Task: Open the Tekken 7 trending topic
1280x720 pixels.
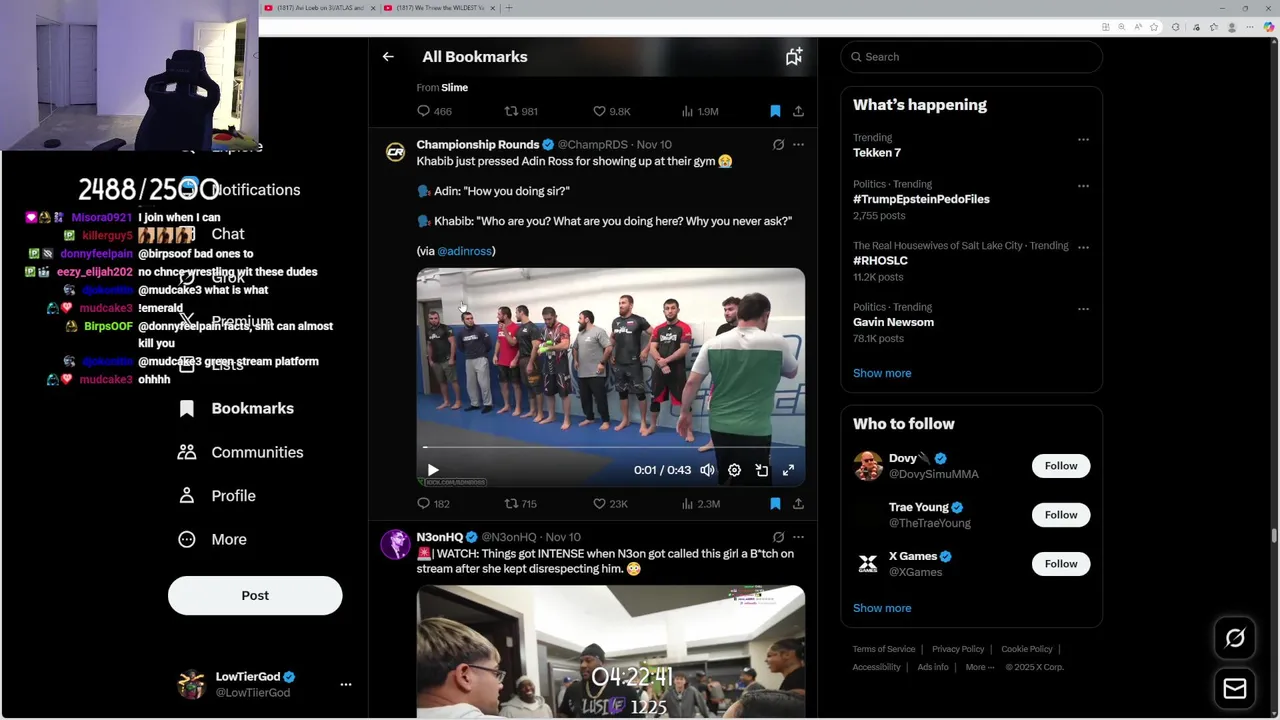Action: (877, 153)
